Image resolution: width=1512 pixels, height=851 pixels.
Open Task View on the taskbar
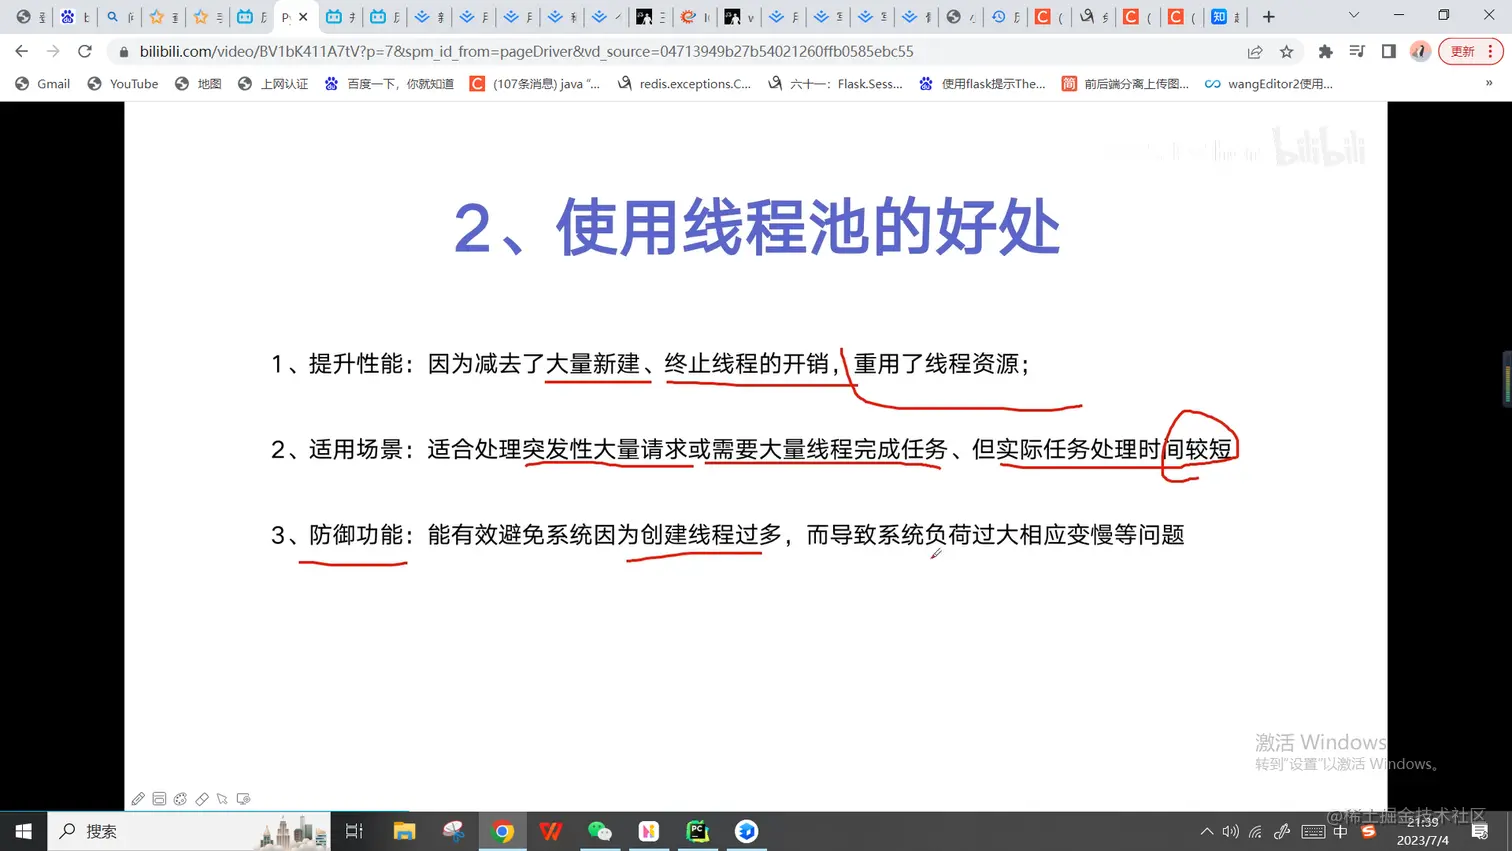pos(354,831)
